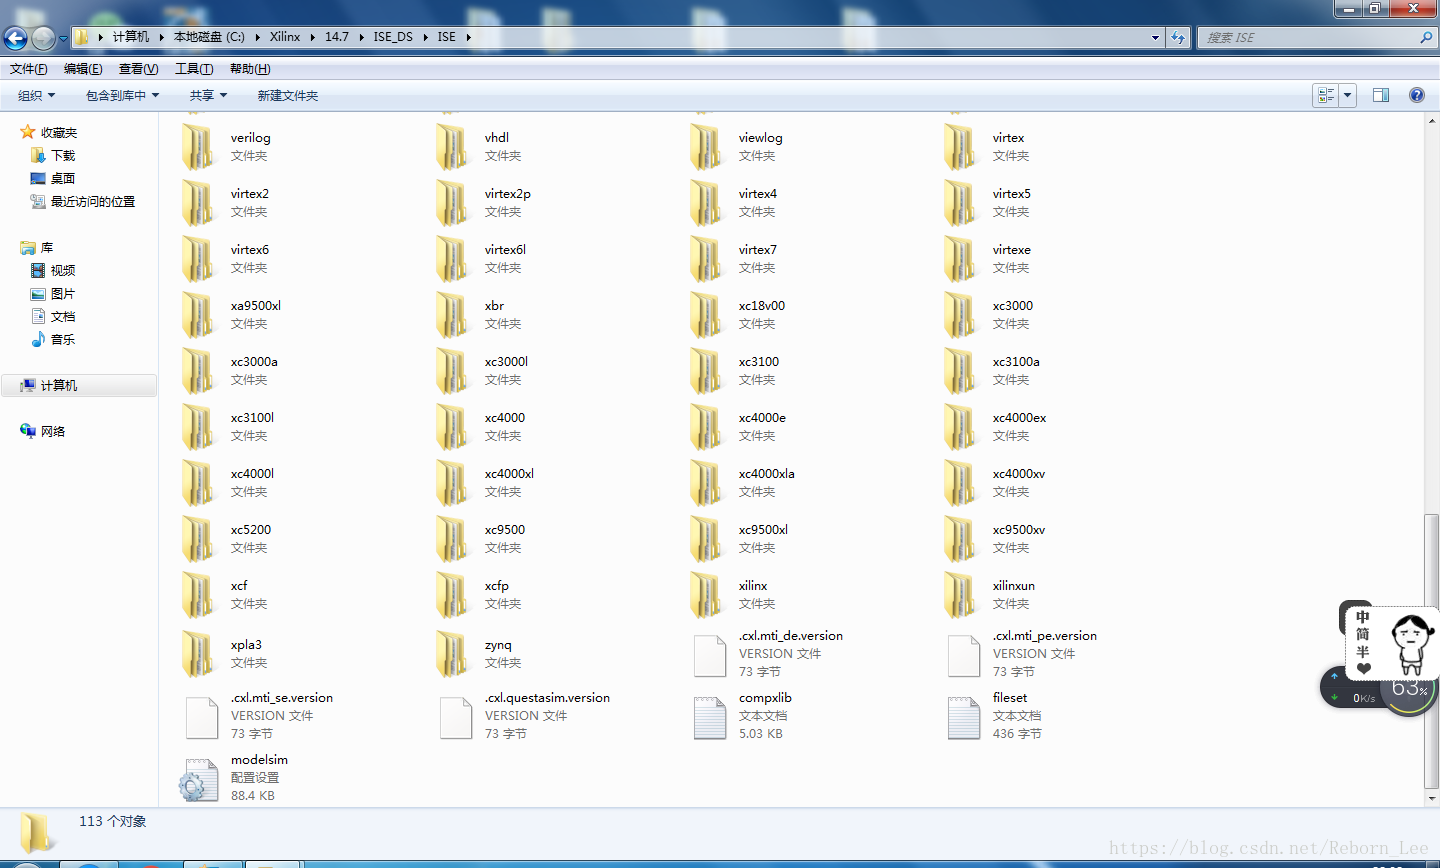Select the xcfp folder icon
The height and width of the screenshot is (868, 1440).
point(452,594)
